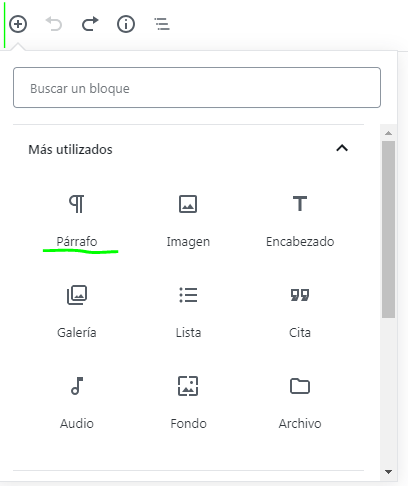Click the Undo arrow icon

54,24
